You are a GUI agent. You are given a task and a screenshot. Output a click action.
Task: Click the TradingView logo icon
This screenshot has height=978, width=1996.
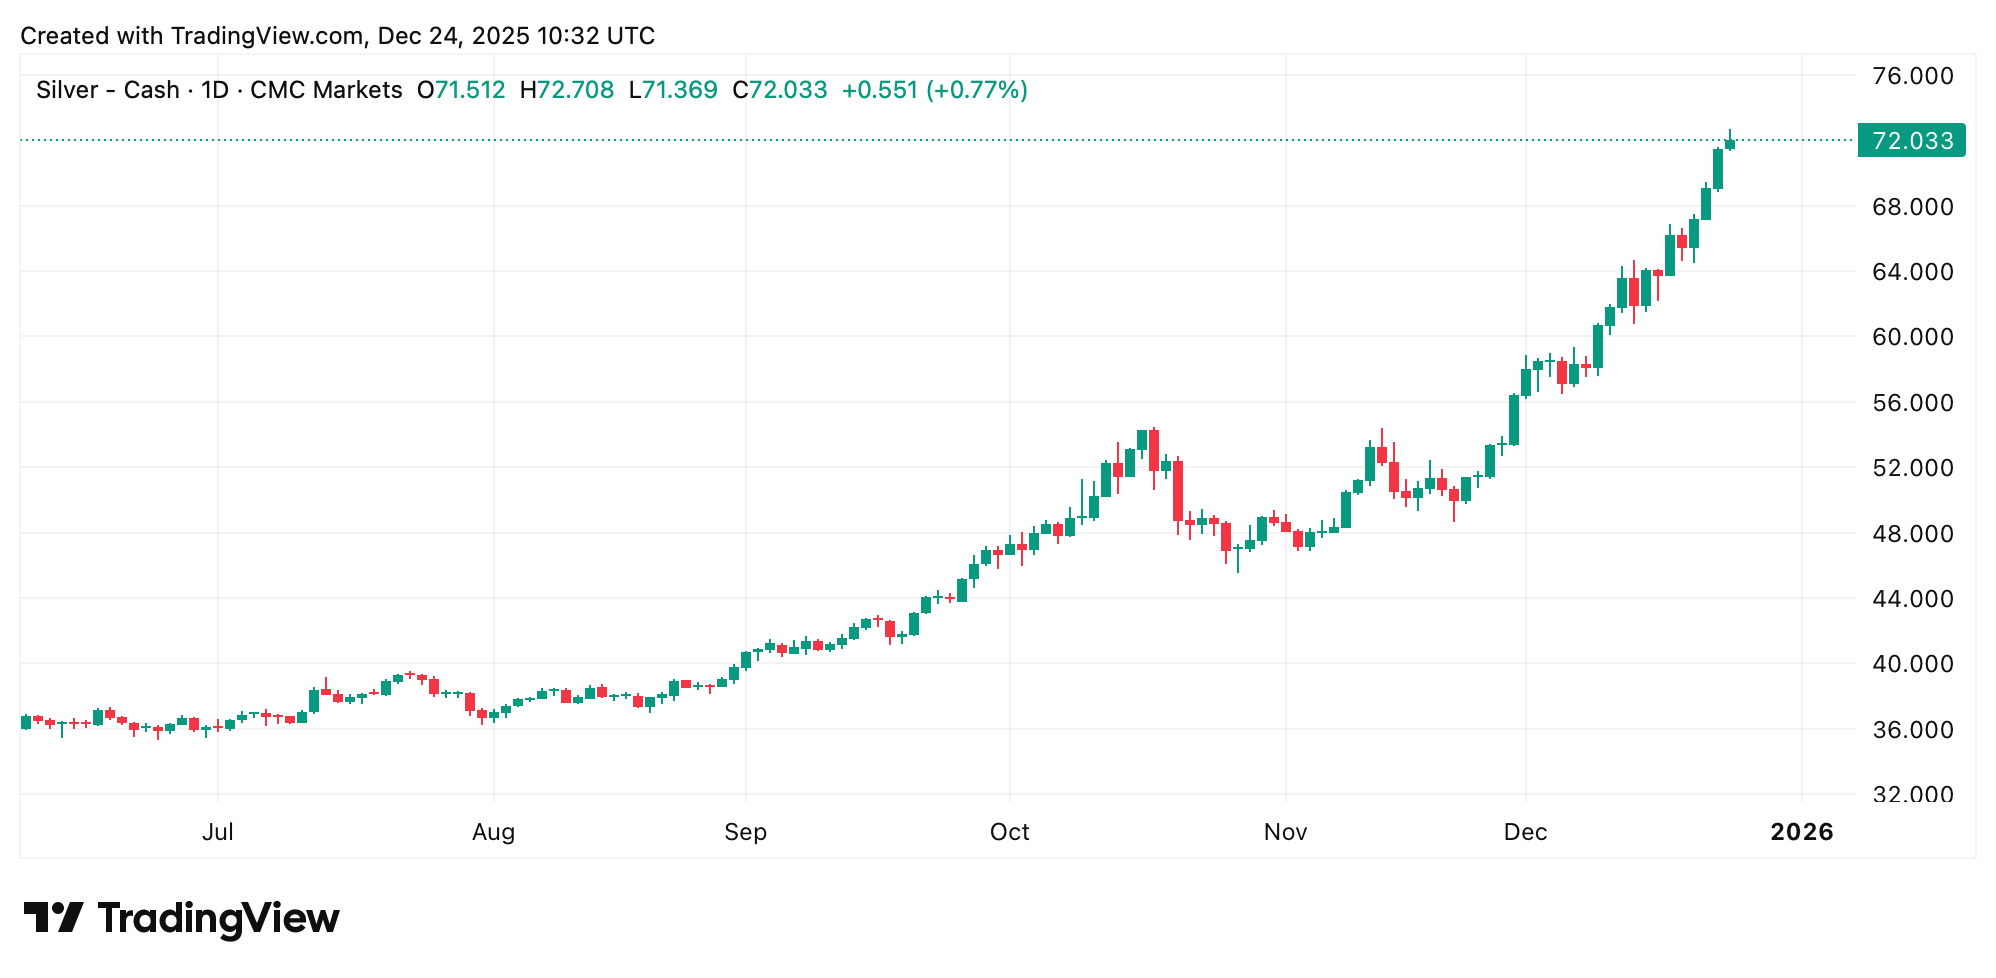(x=53, y=917)
